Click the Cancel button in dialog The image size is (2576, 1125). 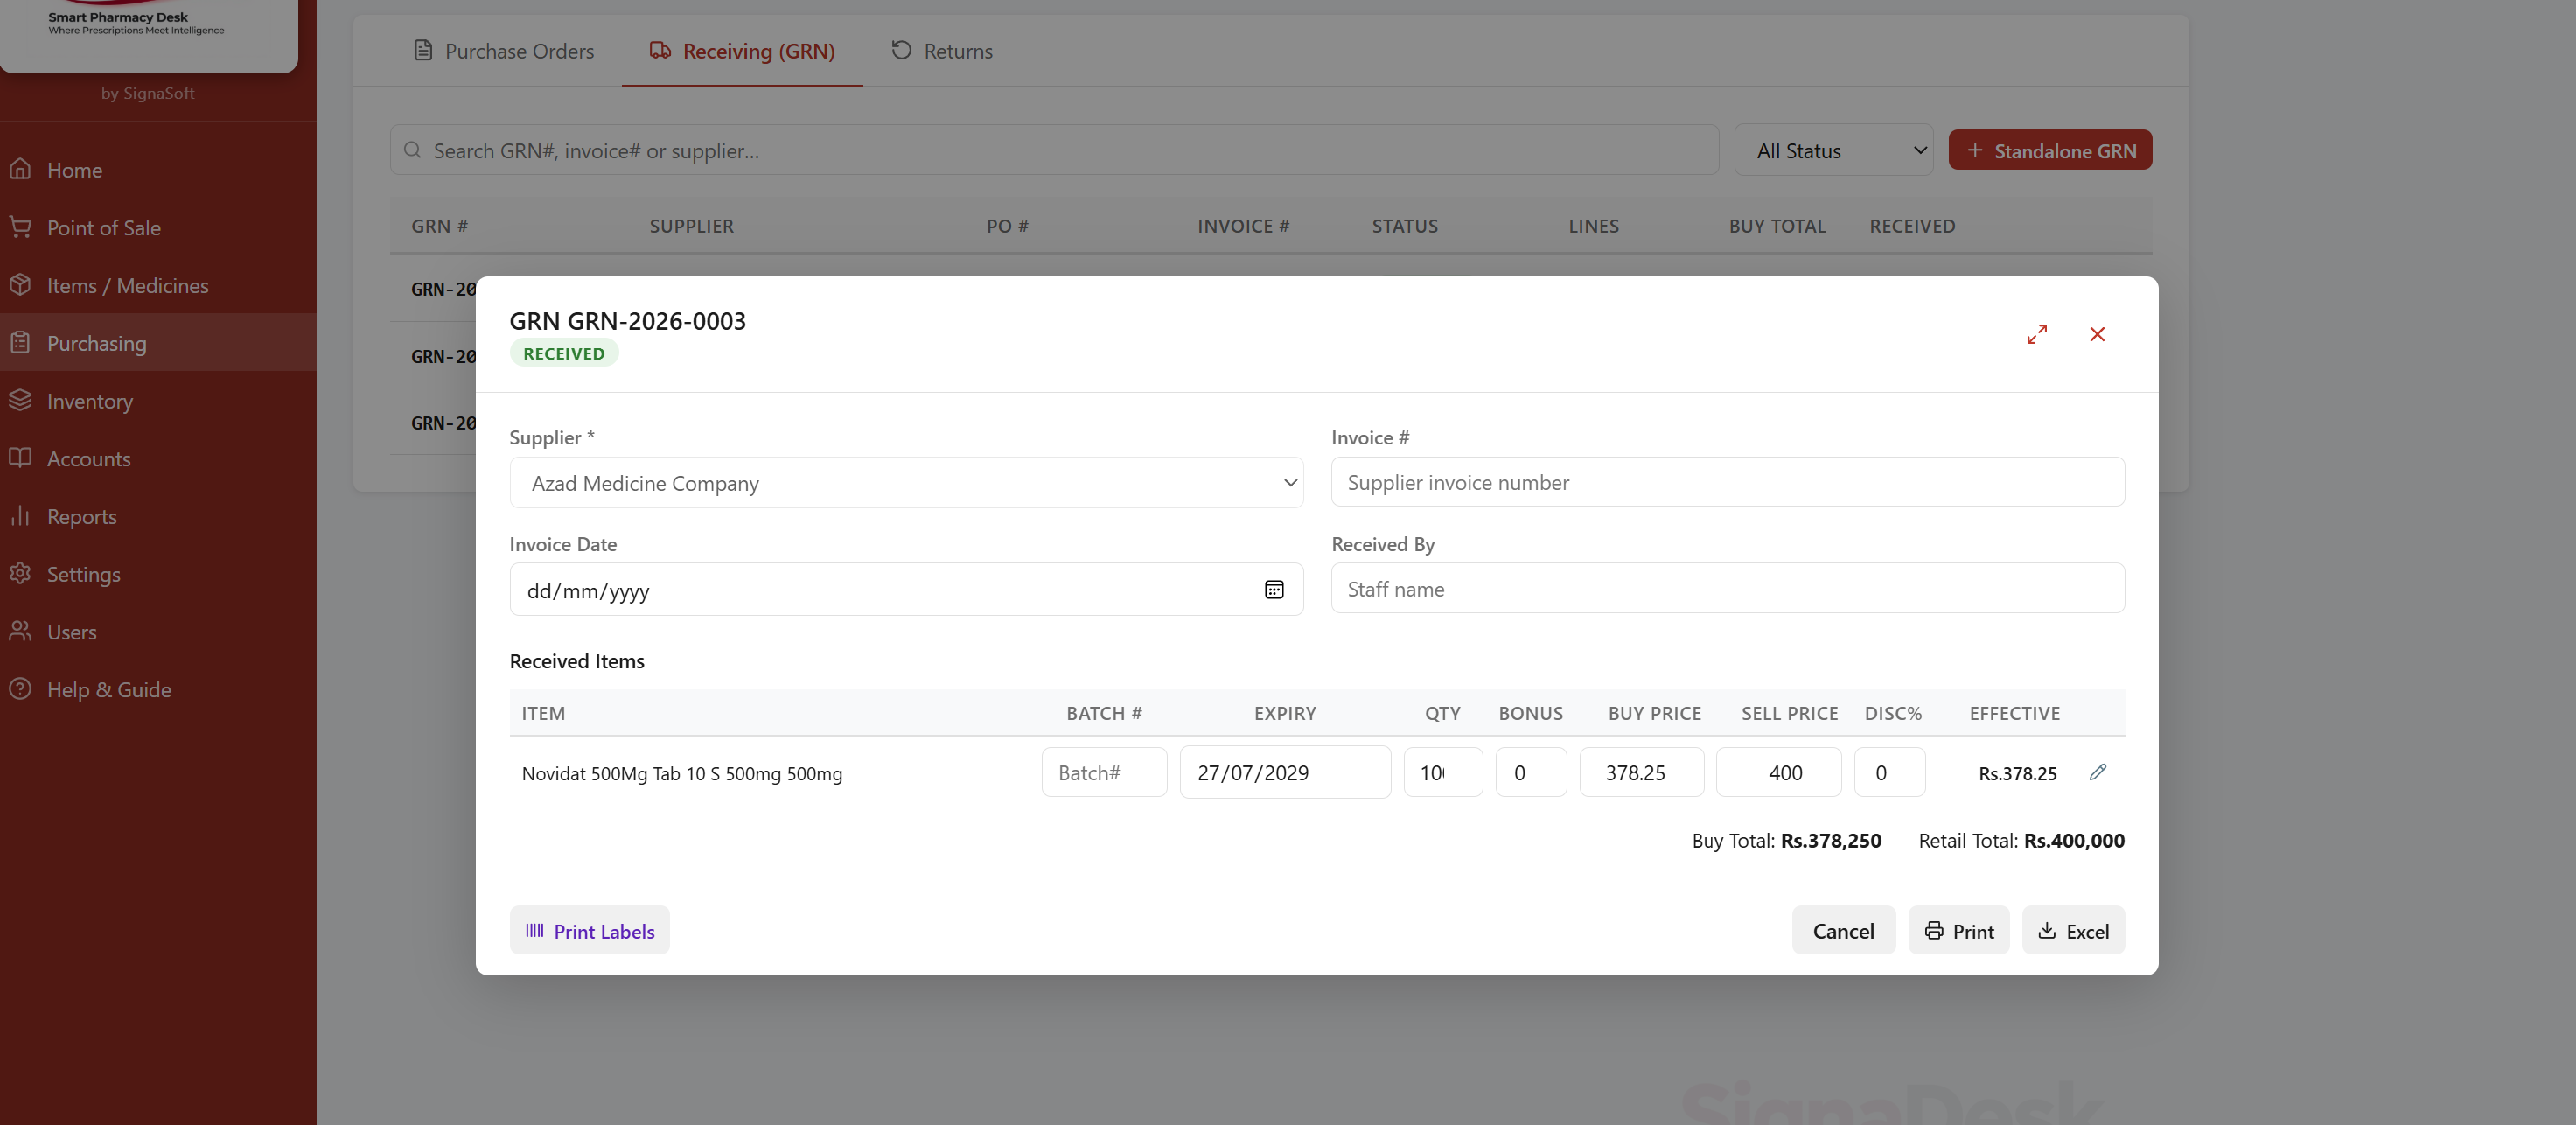tap(1843, 931)
